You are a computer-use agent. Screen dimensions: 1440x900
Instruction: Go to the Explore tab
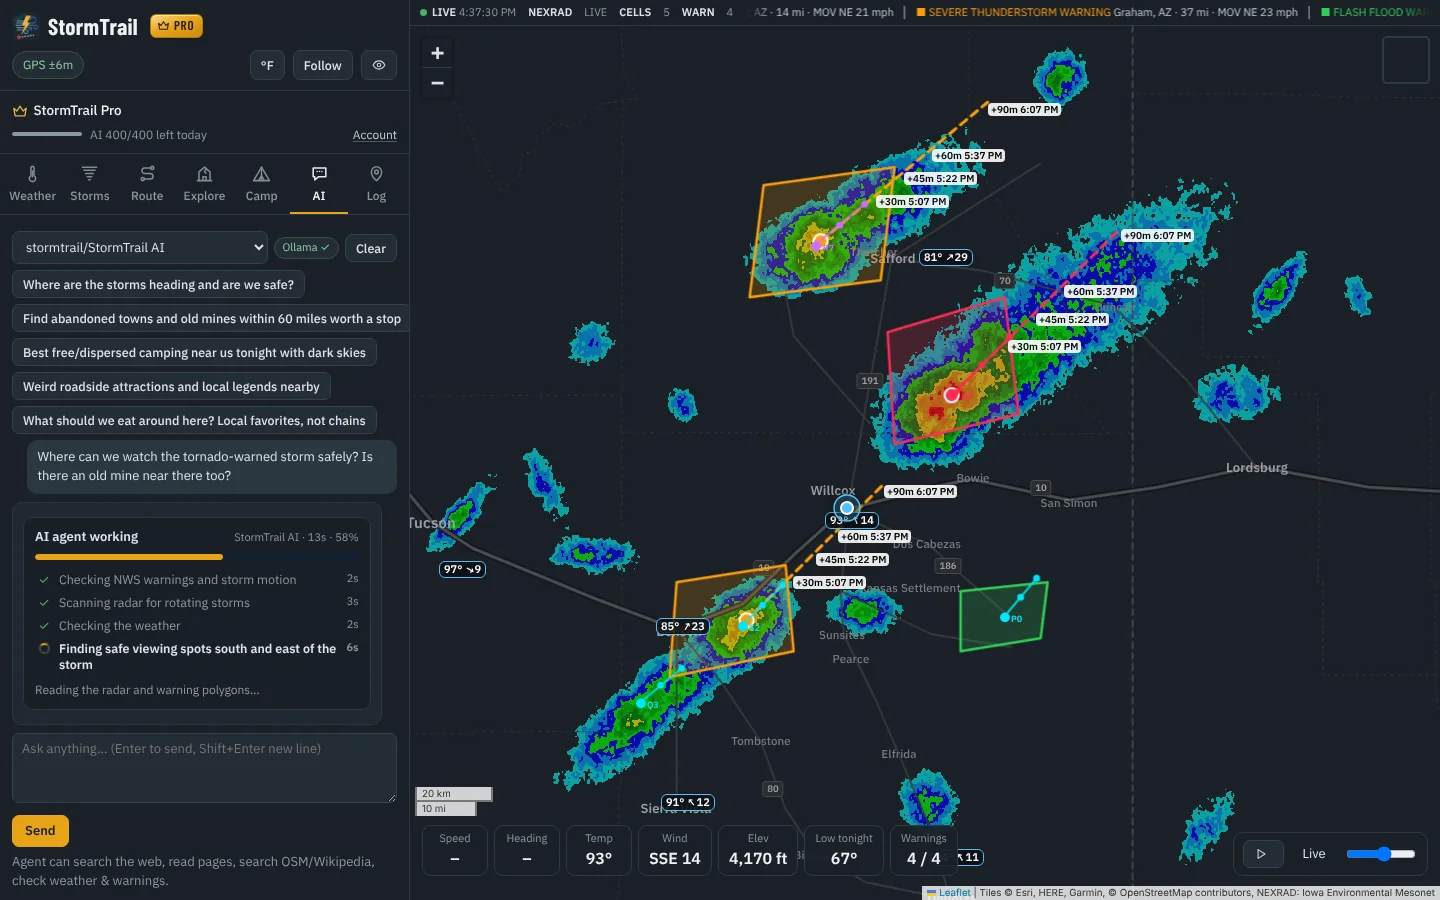click(x=204, y=184)
